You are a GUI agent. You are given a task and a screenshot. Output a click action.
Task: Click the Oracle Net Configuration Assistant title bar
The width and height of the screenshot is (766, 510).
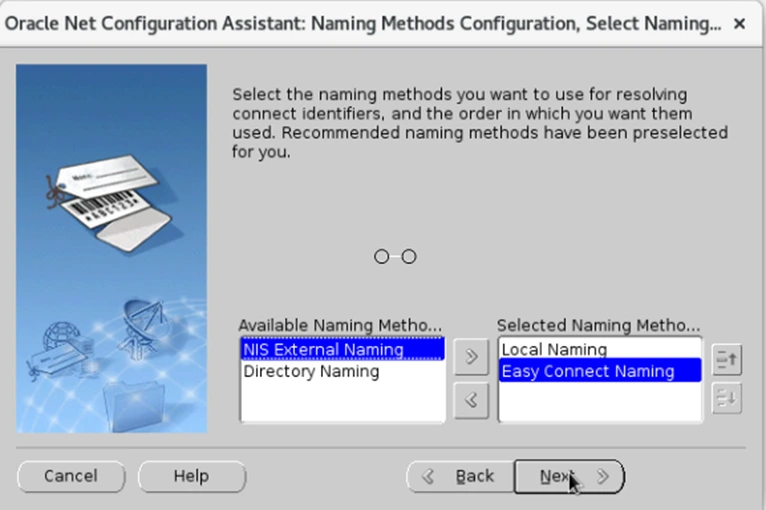pos(360,23)
